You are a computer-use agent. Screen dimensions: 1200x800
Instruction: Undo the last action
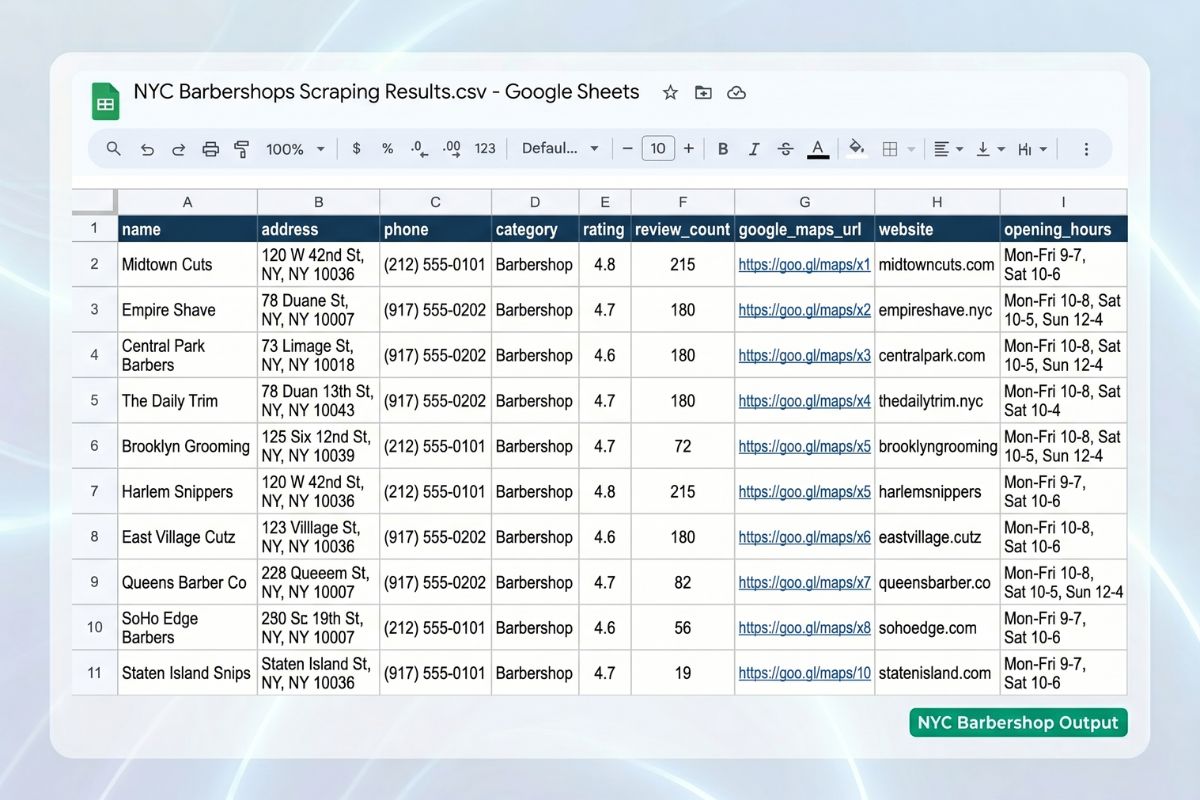coord(147,148)
